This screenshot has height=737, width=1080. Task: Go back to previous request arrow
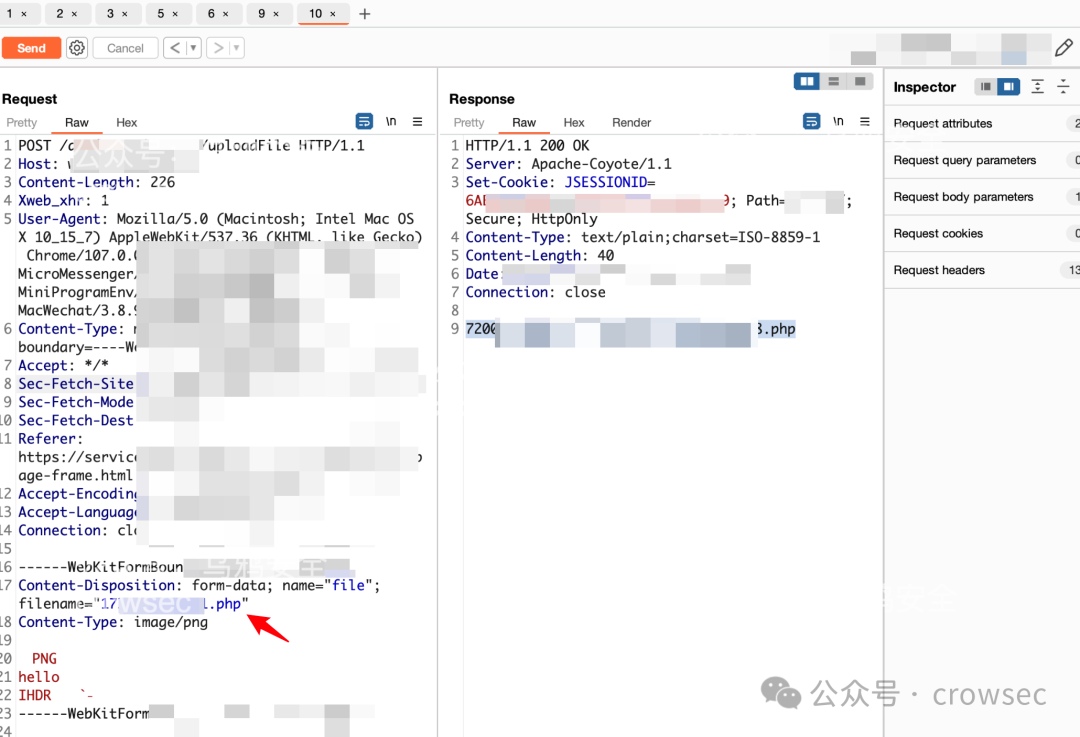point(175,48)
